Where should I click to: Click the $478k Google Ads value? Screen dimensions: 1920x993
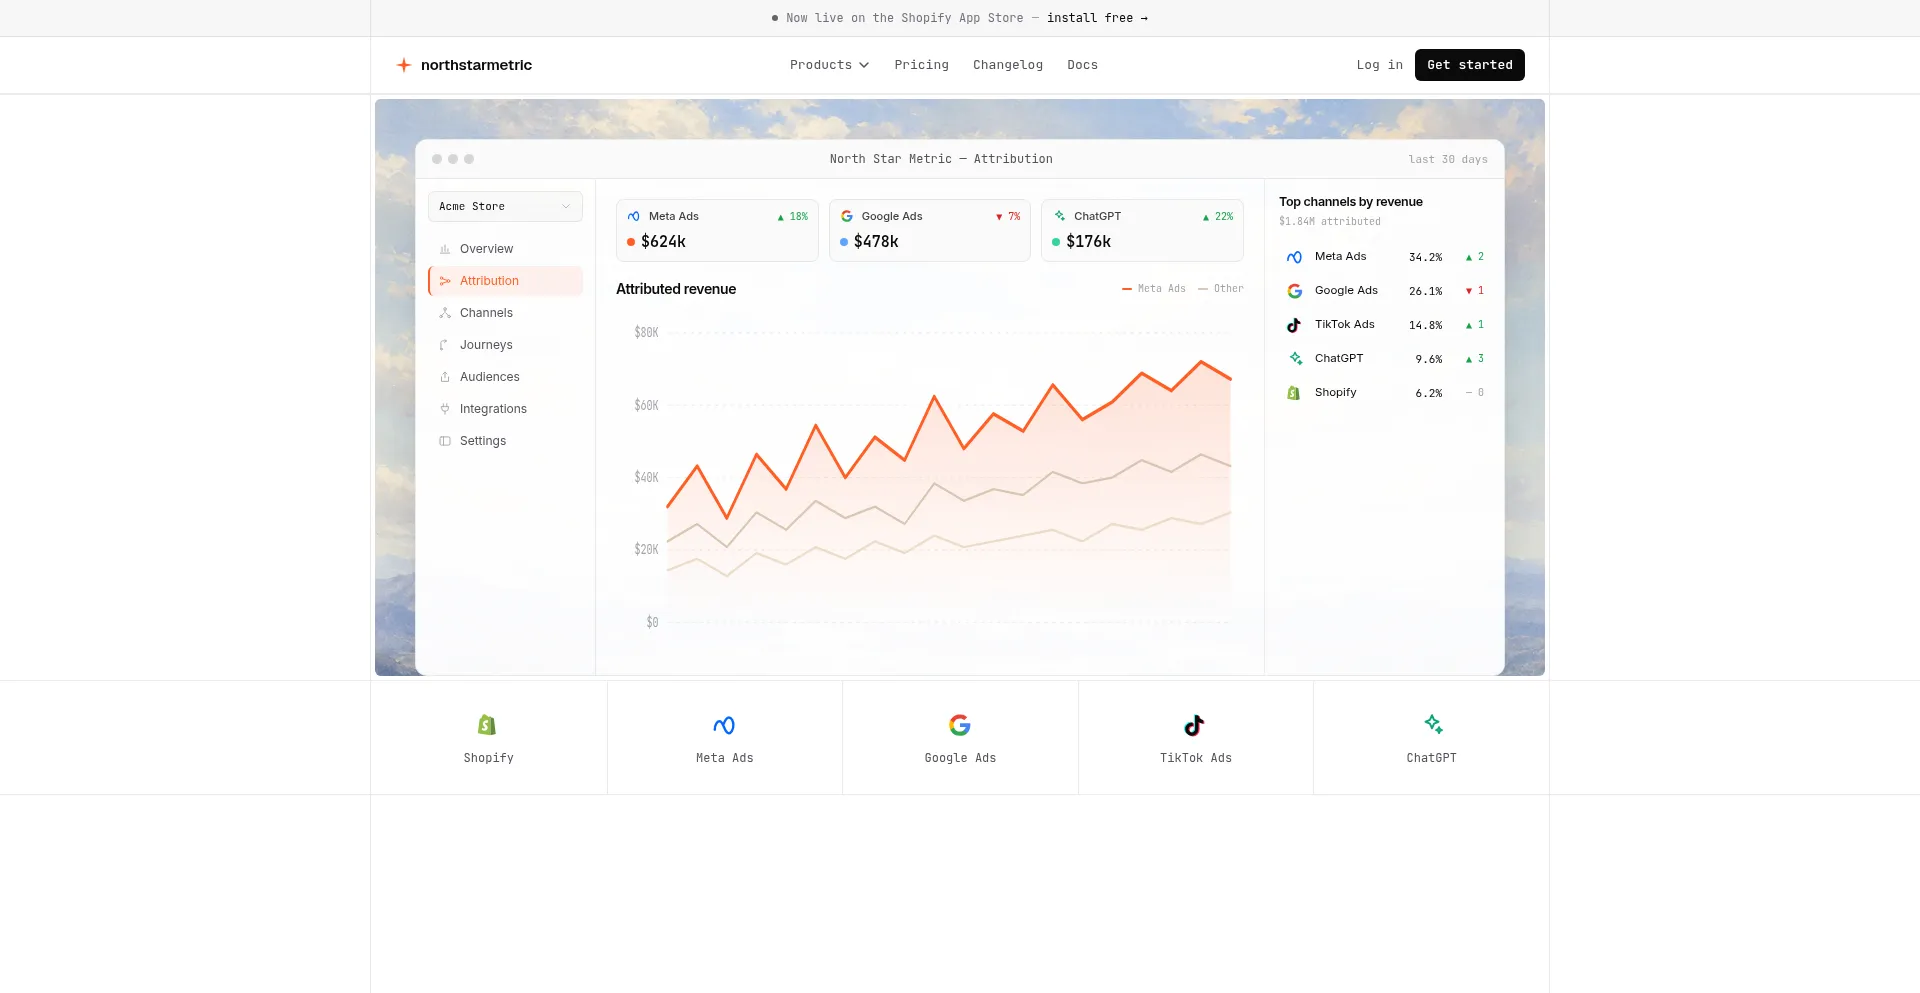(x=876, y=241)
